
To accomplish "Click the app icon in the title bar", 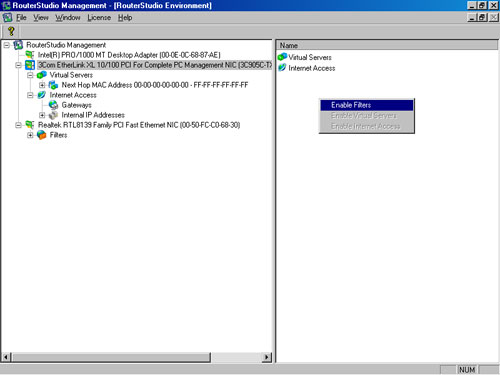I will tap(6, 5).
